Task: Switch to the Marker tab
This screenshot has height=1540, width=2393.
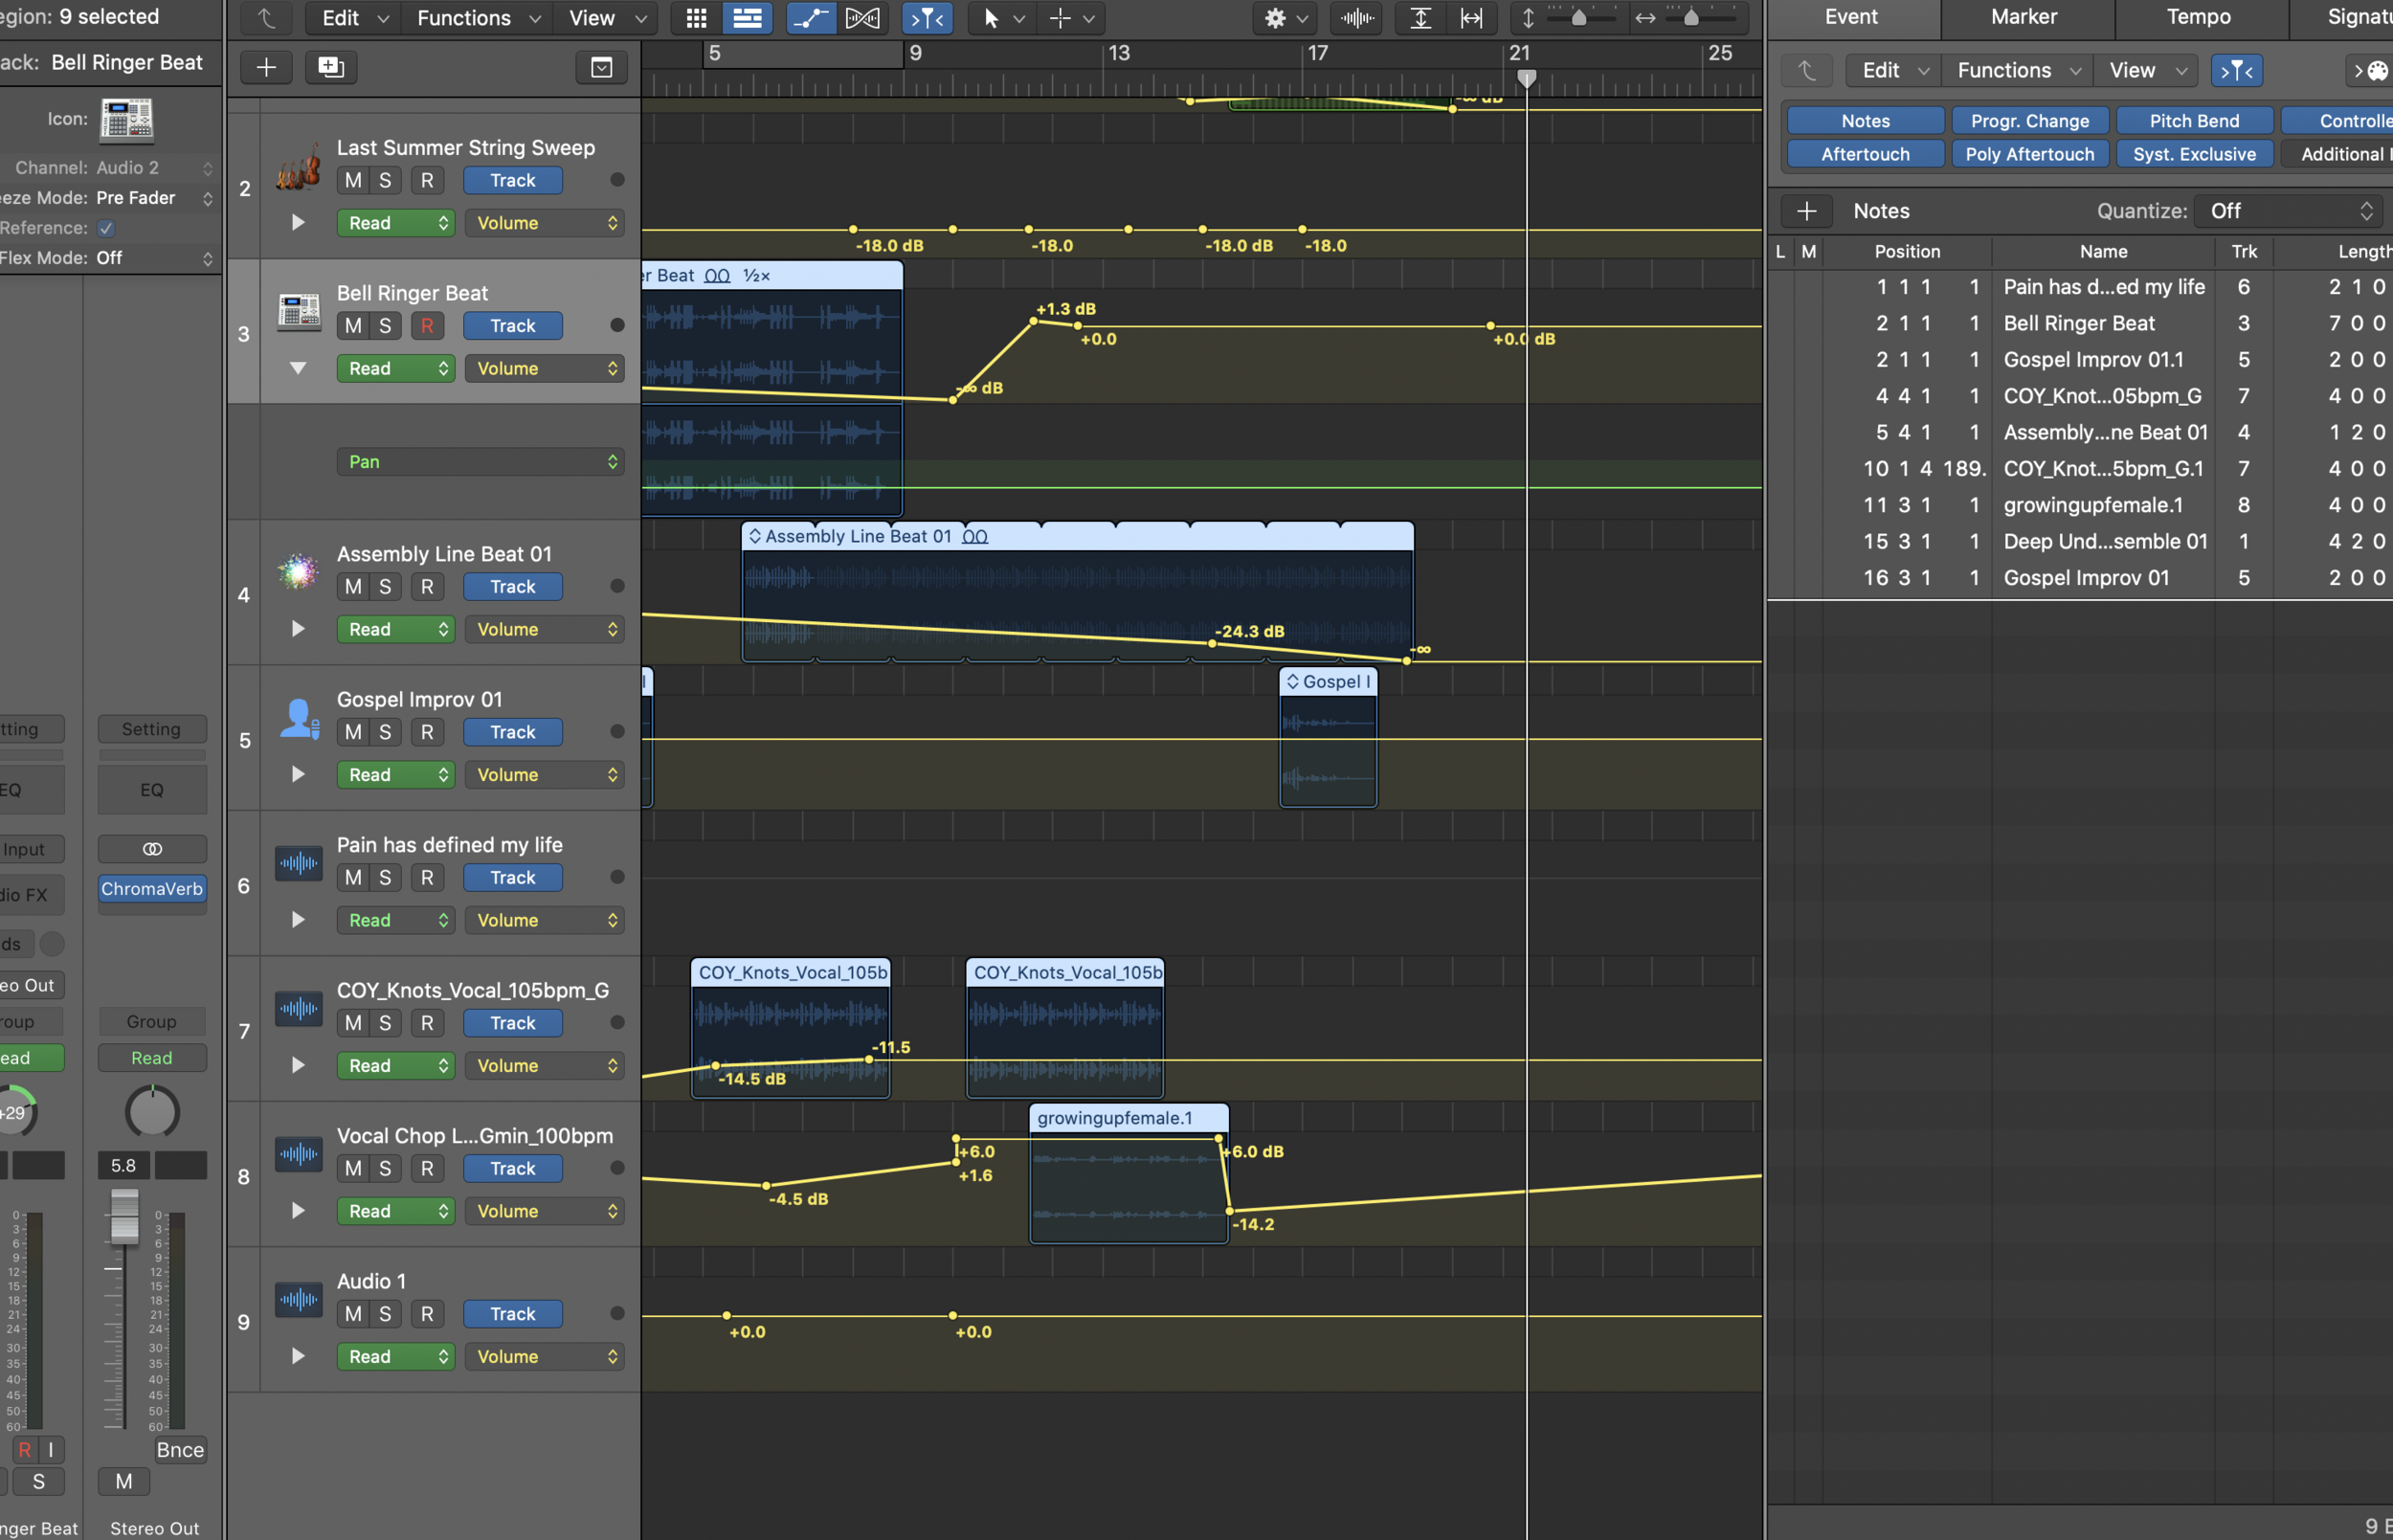Action: click(2023, 17)
